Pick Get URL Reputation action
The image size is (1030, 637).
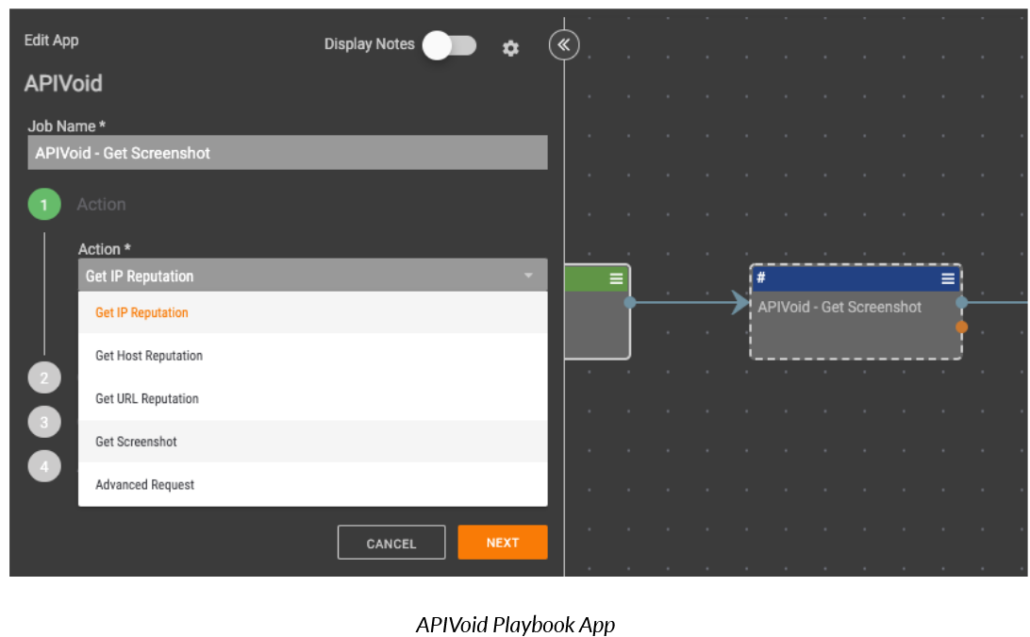(x=313, y=399)
